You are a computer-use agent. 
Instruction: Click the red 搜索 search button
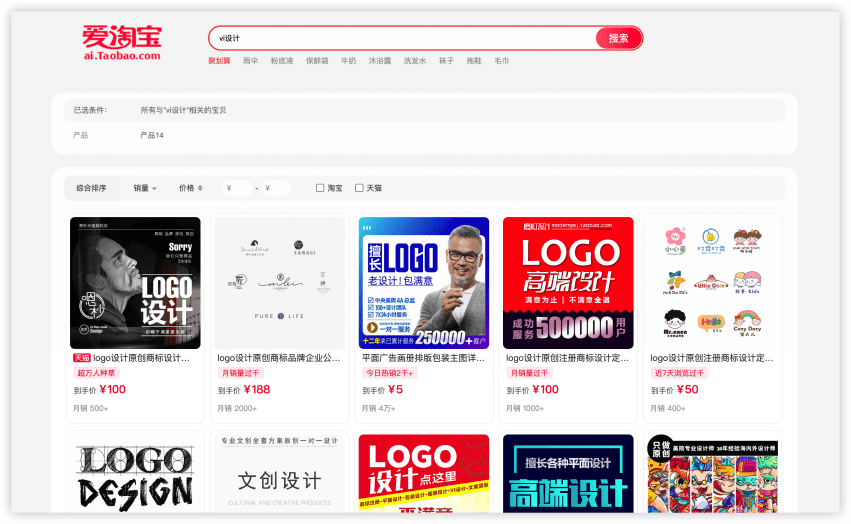618,38
